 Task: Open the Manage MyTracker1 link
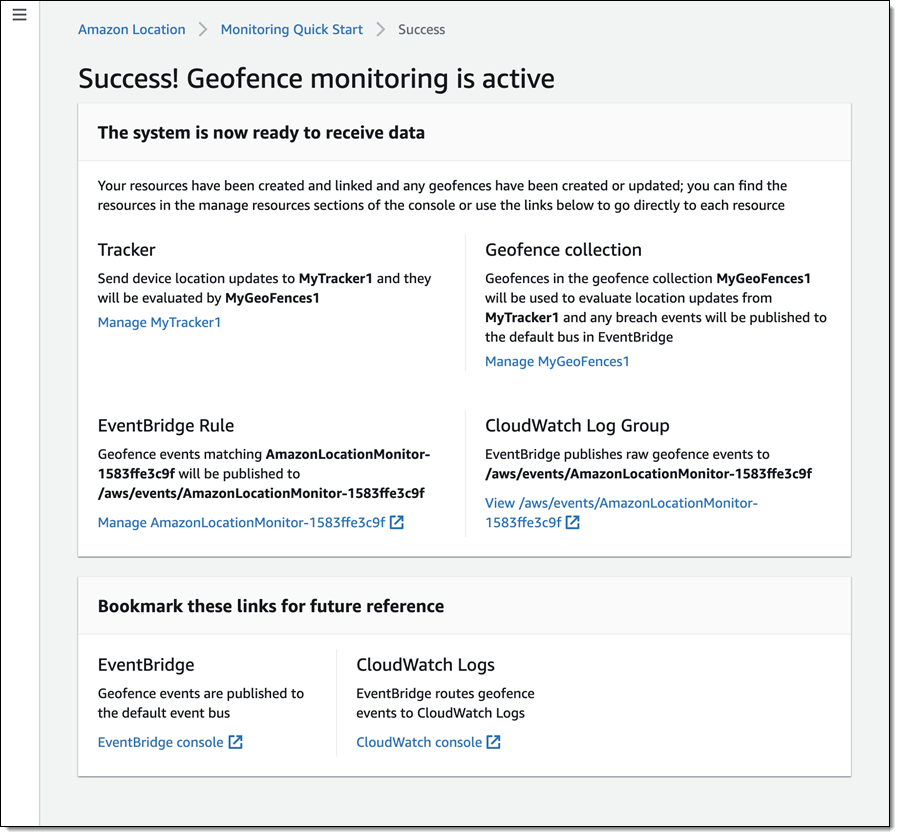(159, 322)
